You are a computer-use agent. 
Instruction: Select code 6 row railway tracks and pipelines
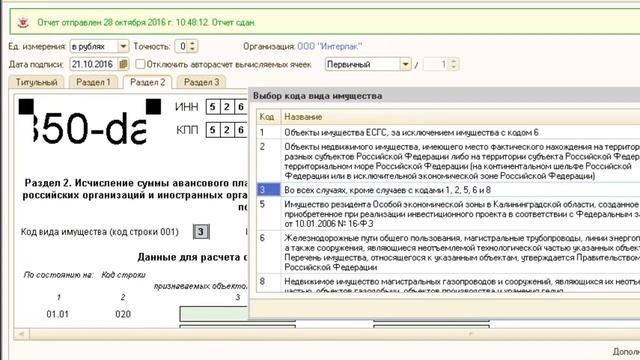[x=448, y=252]
